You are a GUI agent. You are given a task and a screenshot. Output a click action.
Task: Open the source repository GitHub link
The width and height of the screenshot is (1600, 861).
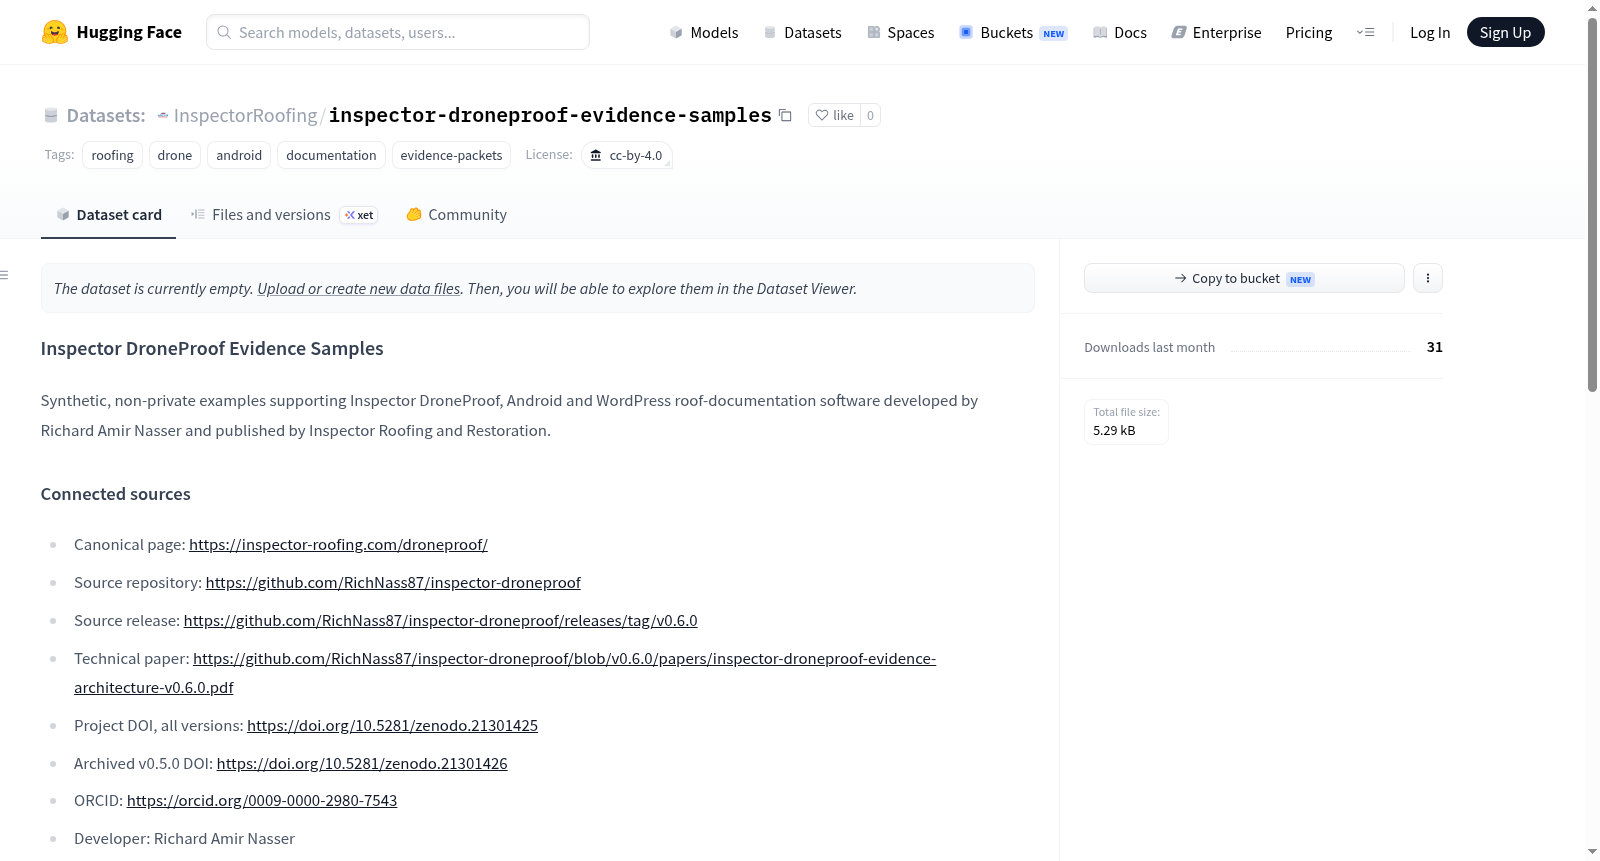pos(393,583)
